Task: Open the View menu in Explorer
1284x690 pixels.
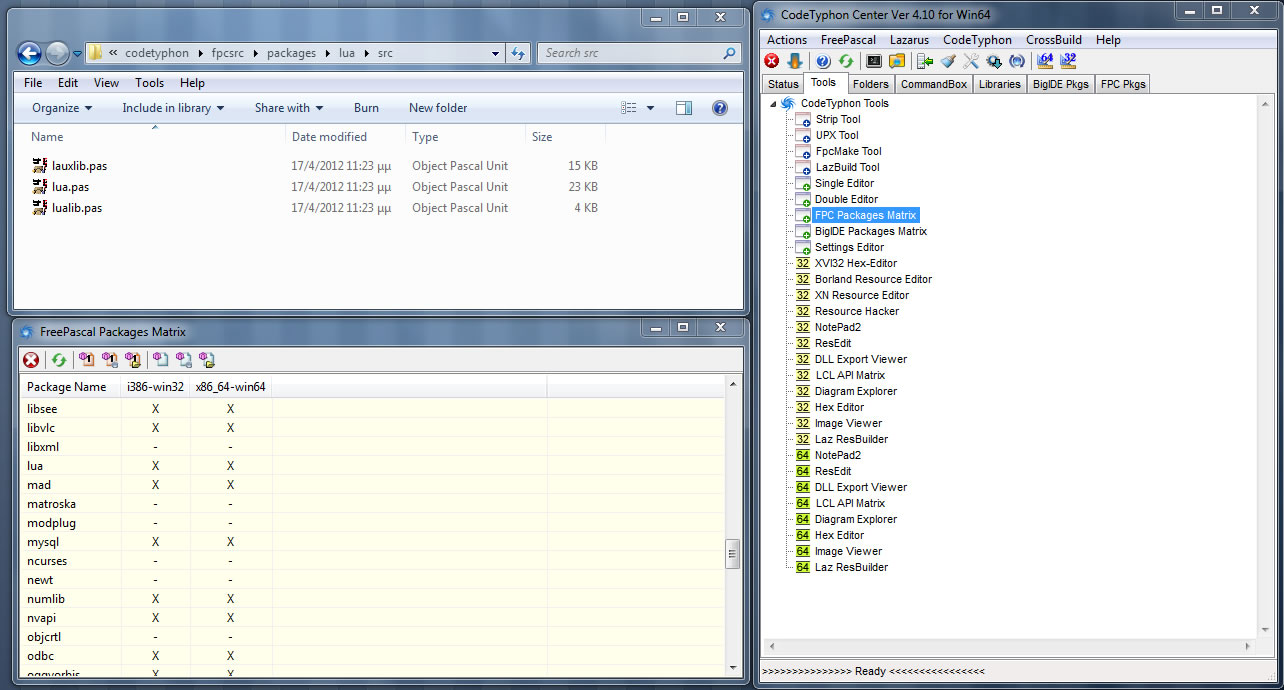Action: pyautogui.click(x=106, y=83)
